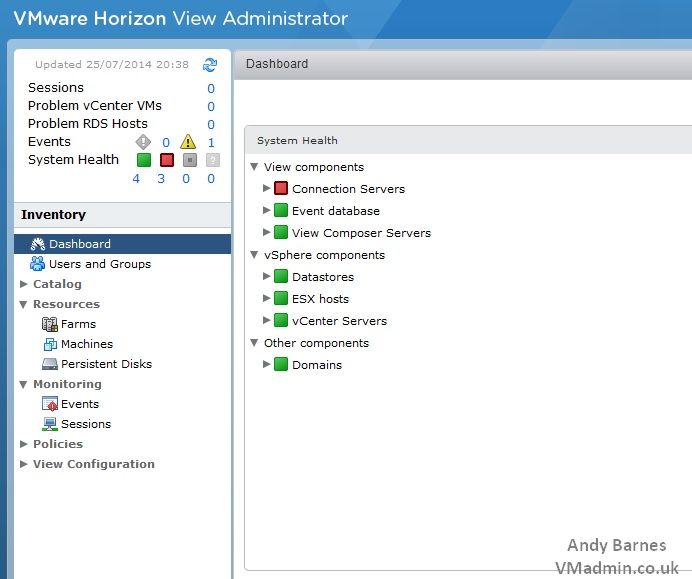Viewport: 692px width, 579px height.
Task: Expand the Catalog inventory section
Action: coord(24,284)
